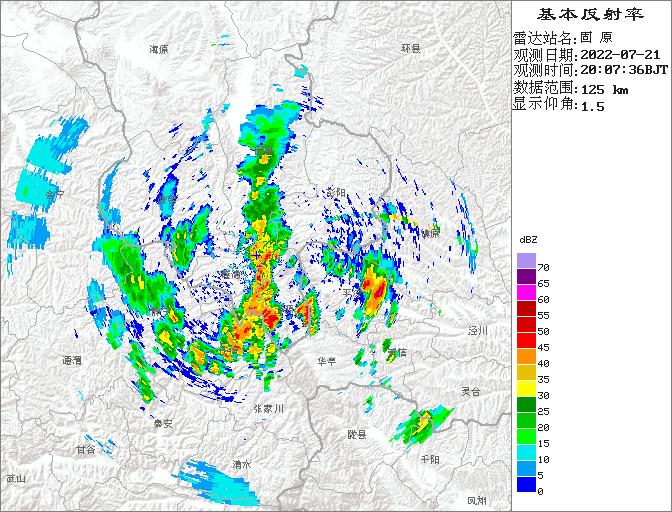Click the 陇县 map label
The width and height of the screenshot is (672, 512).
pos(357,435)
